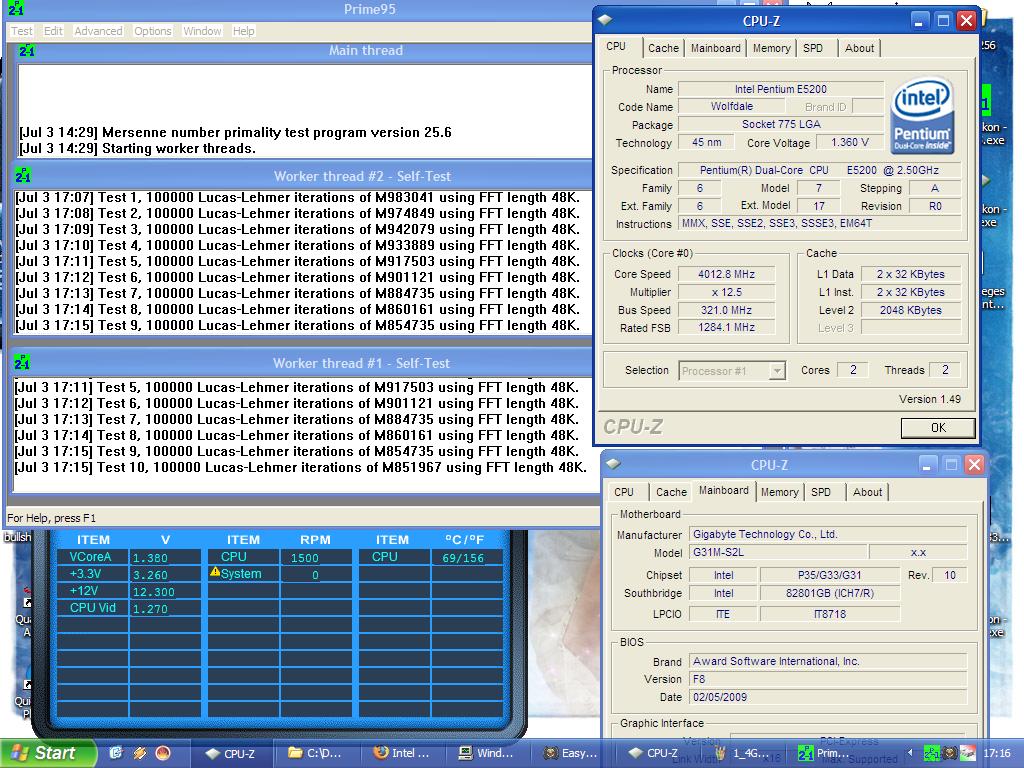Open the Wind... taskbar button
Viewport: 1024px width, 768px height.
pyautogui.click(x=488, y=754)
